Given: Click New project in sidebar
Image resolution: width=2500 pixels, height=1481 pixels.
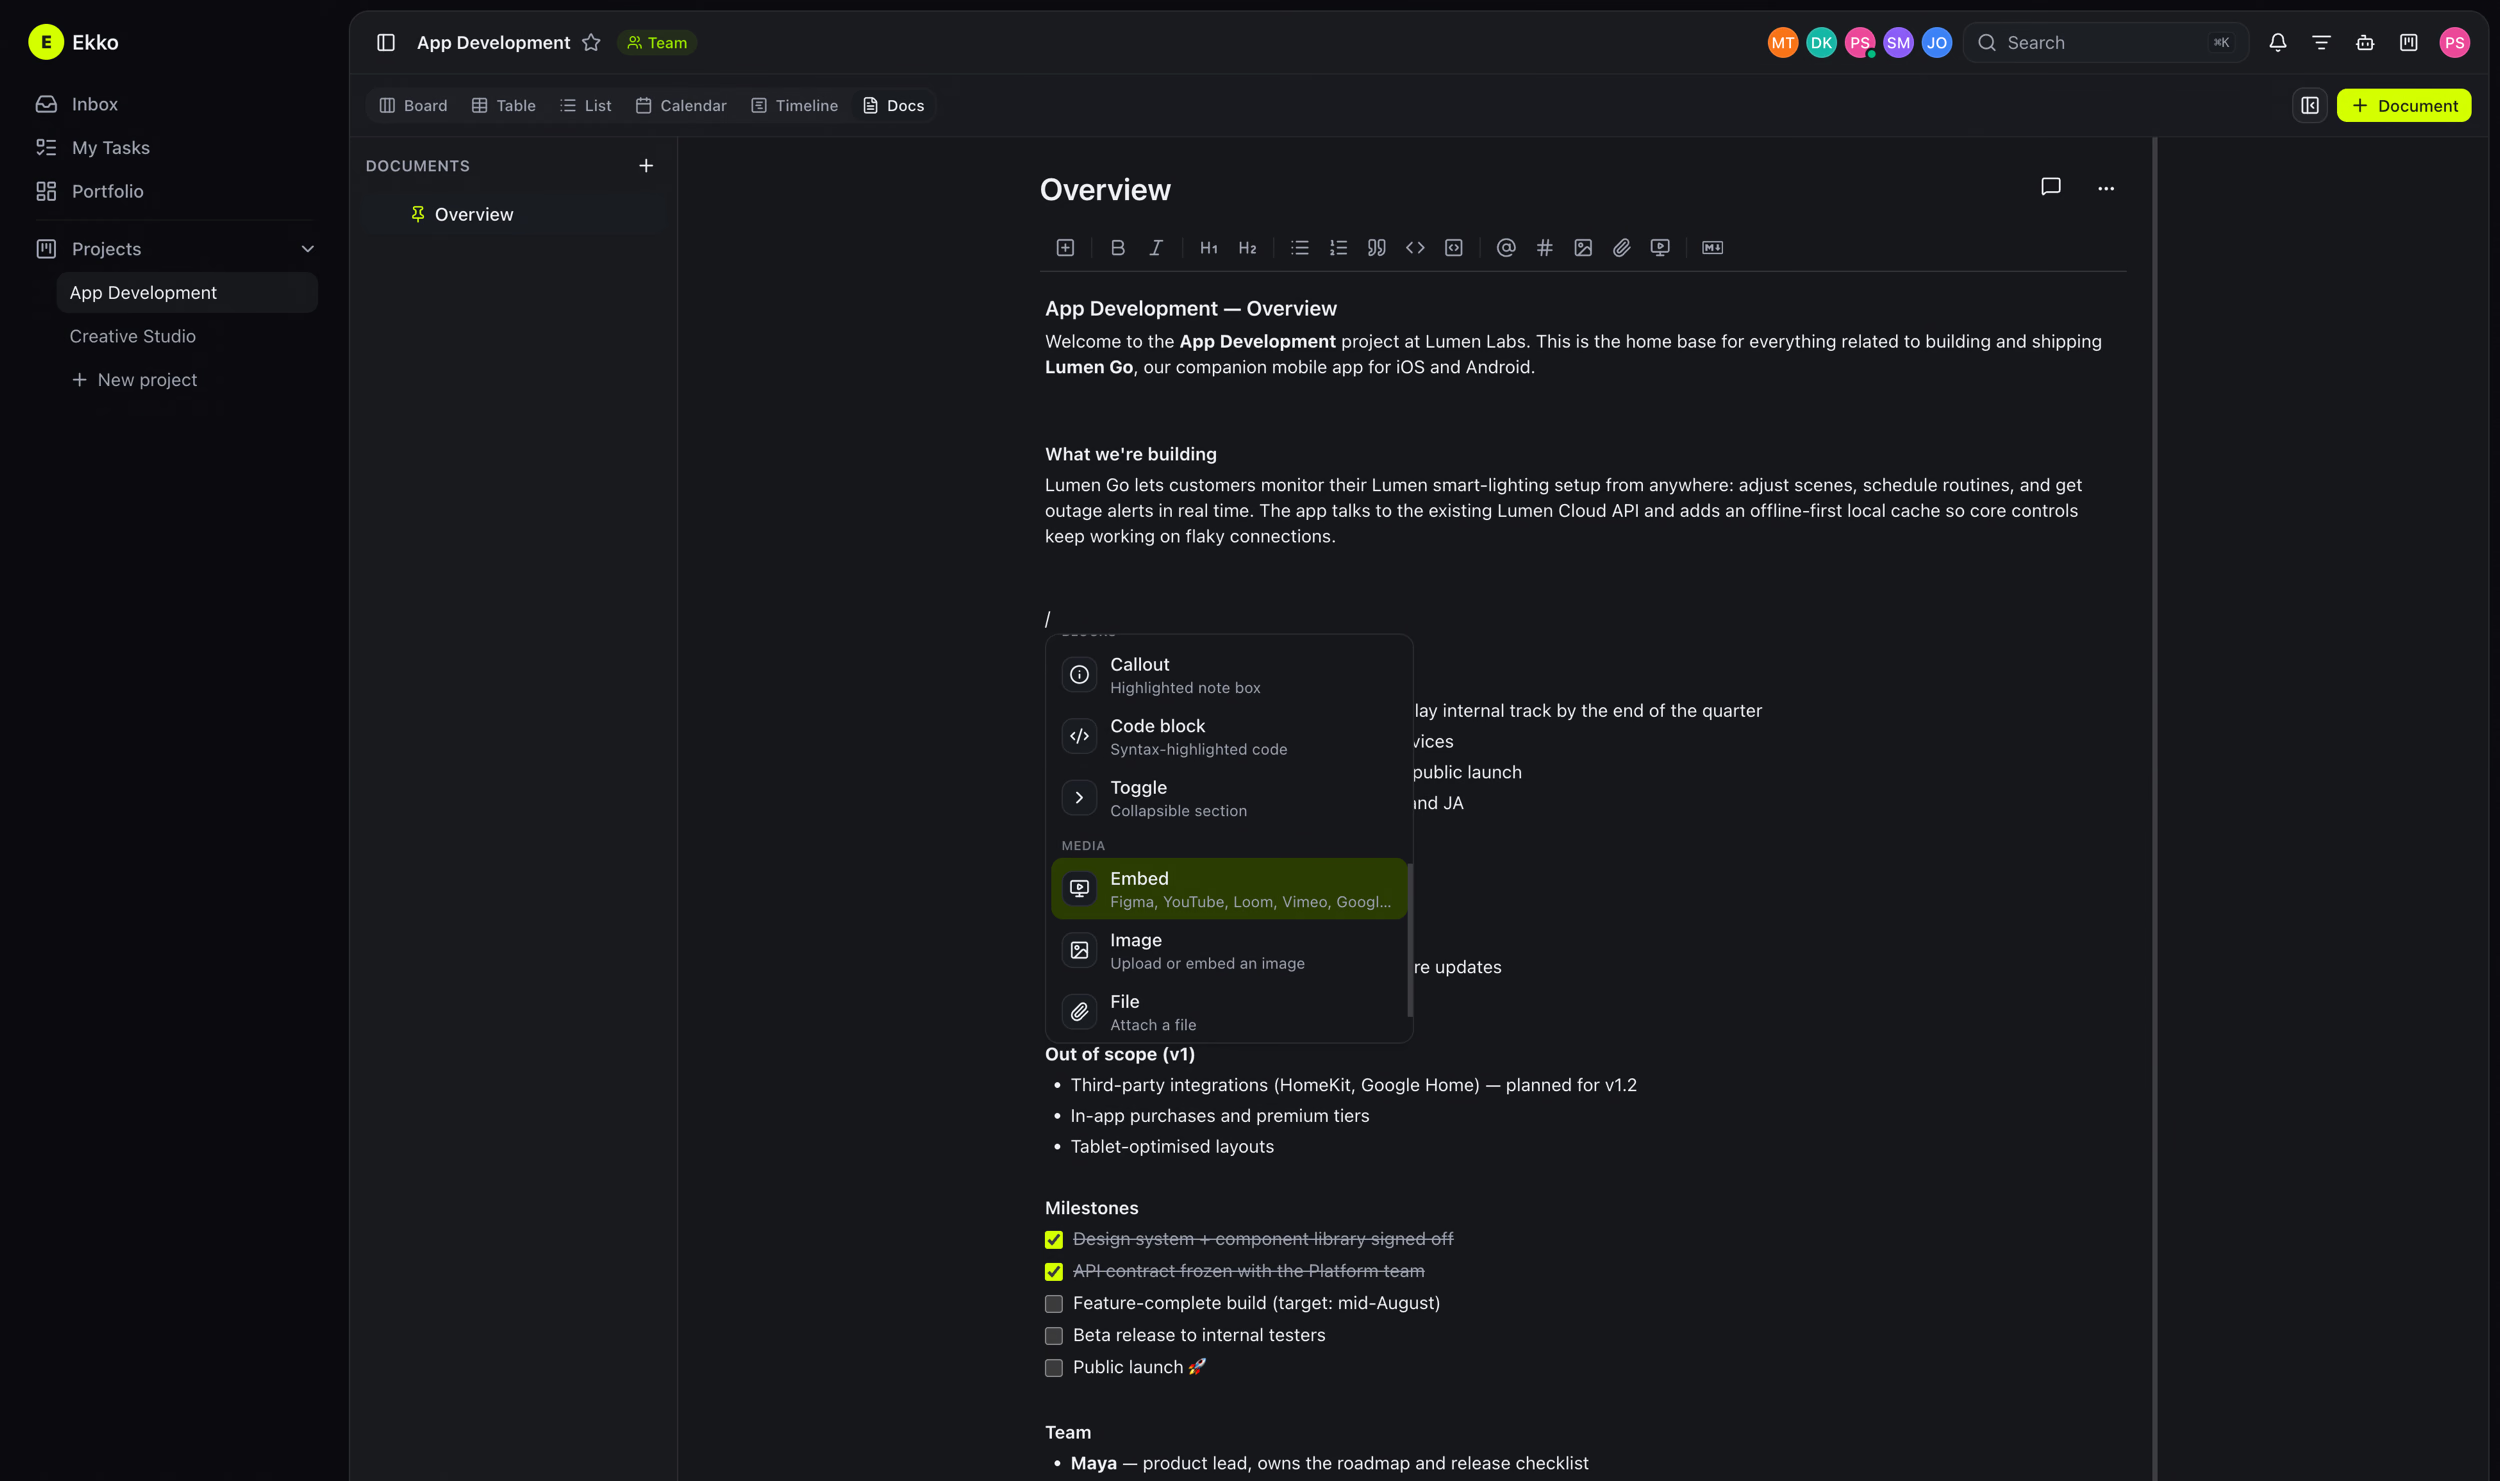Looking at the screenshot, I should pyautogui.click(x=135, y=379).
